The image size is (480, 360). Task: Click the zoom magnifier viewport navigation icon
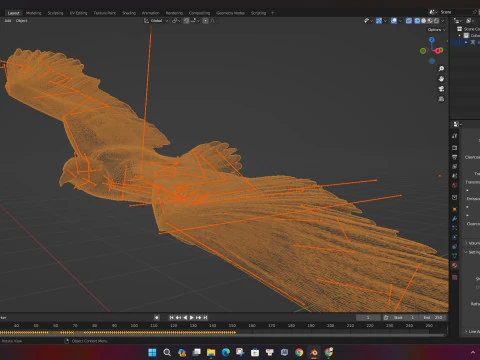tap(441, 69)
